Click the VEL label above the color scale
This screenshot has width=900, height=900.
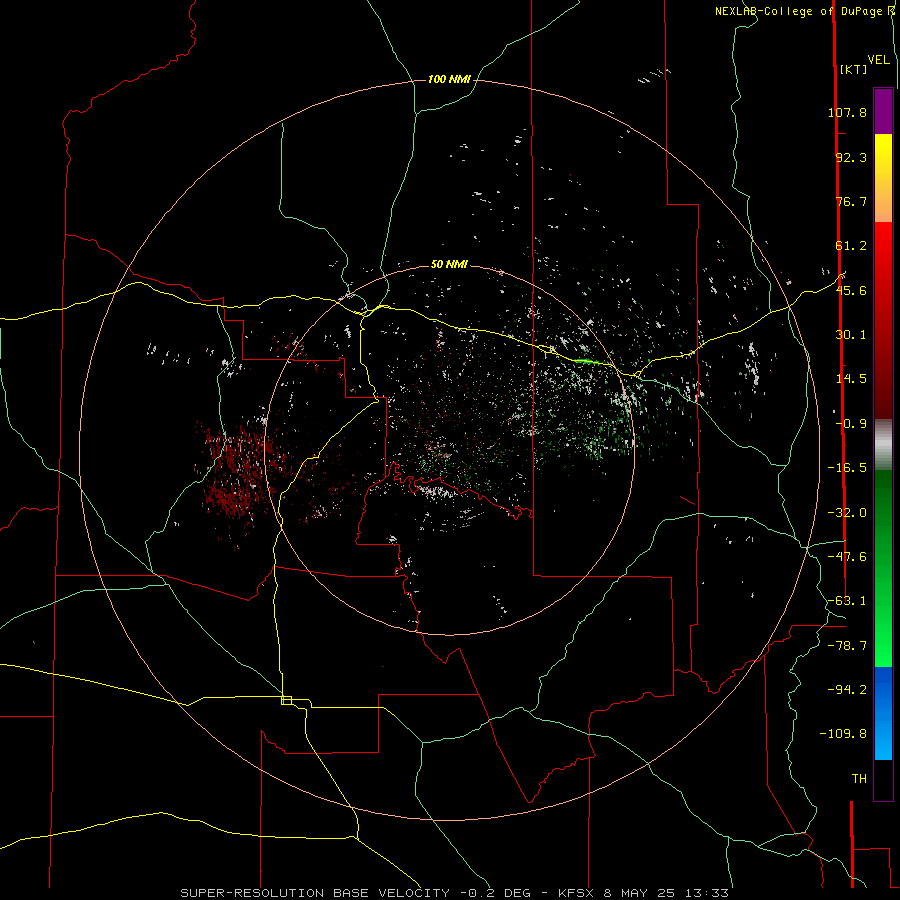click(x=879, y=60)
